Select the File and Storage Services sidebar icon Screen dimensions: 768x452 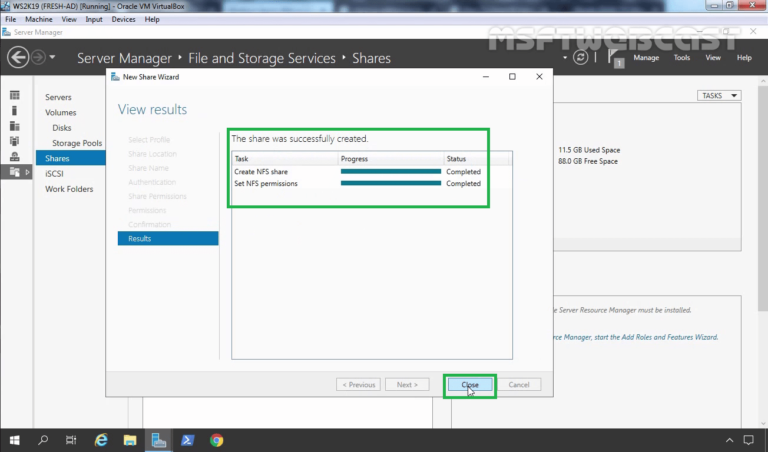15,172
